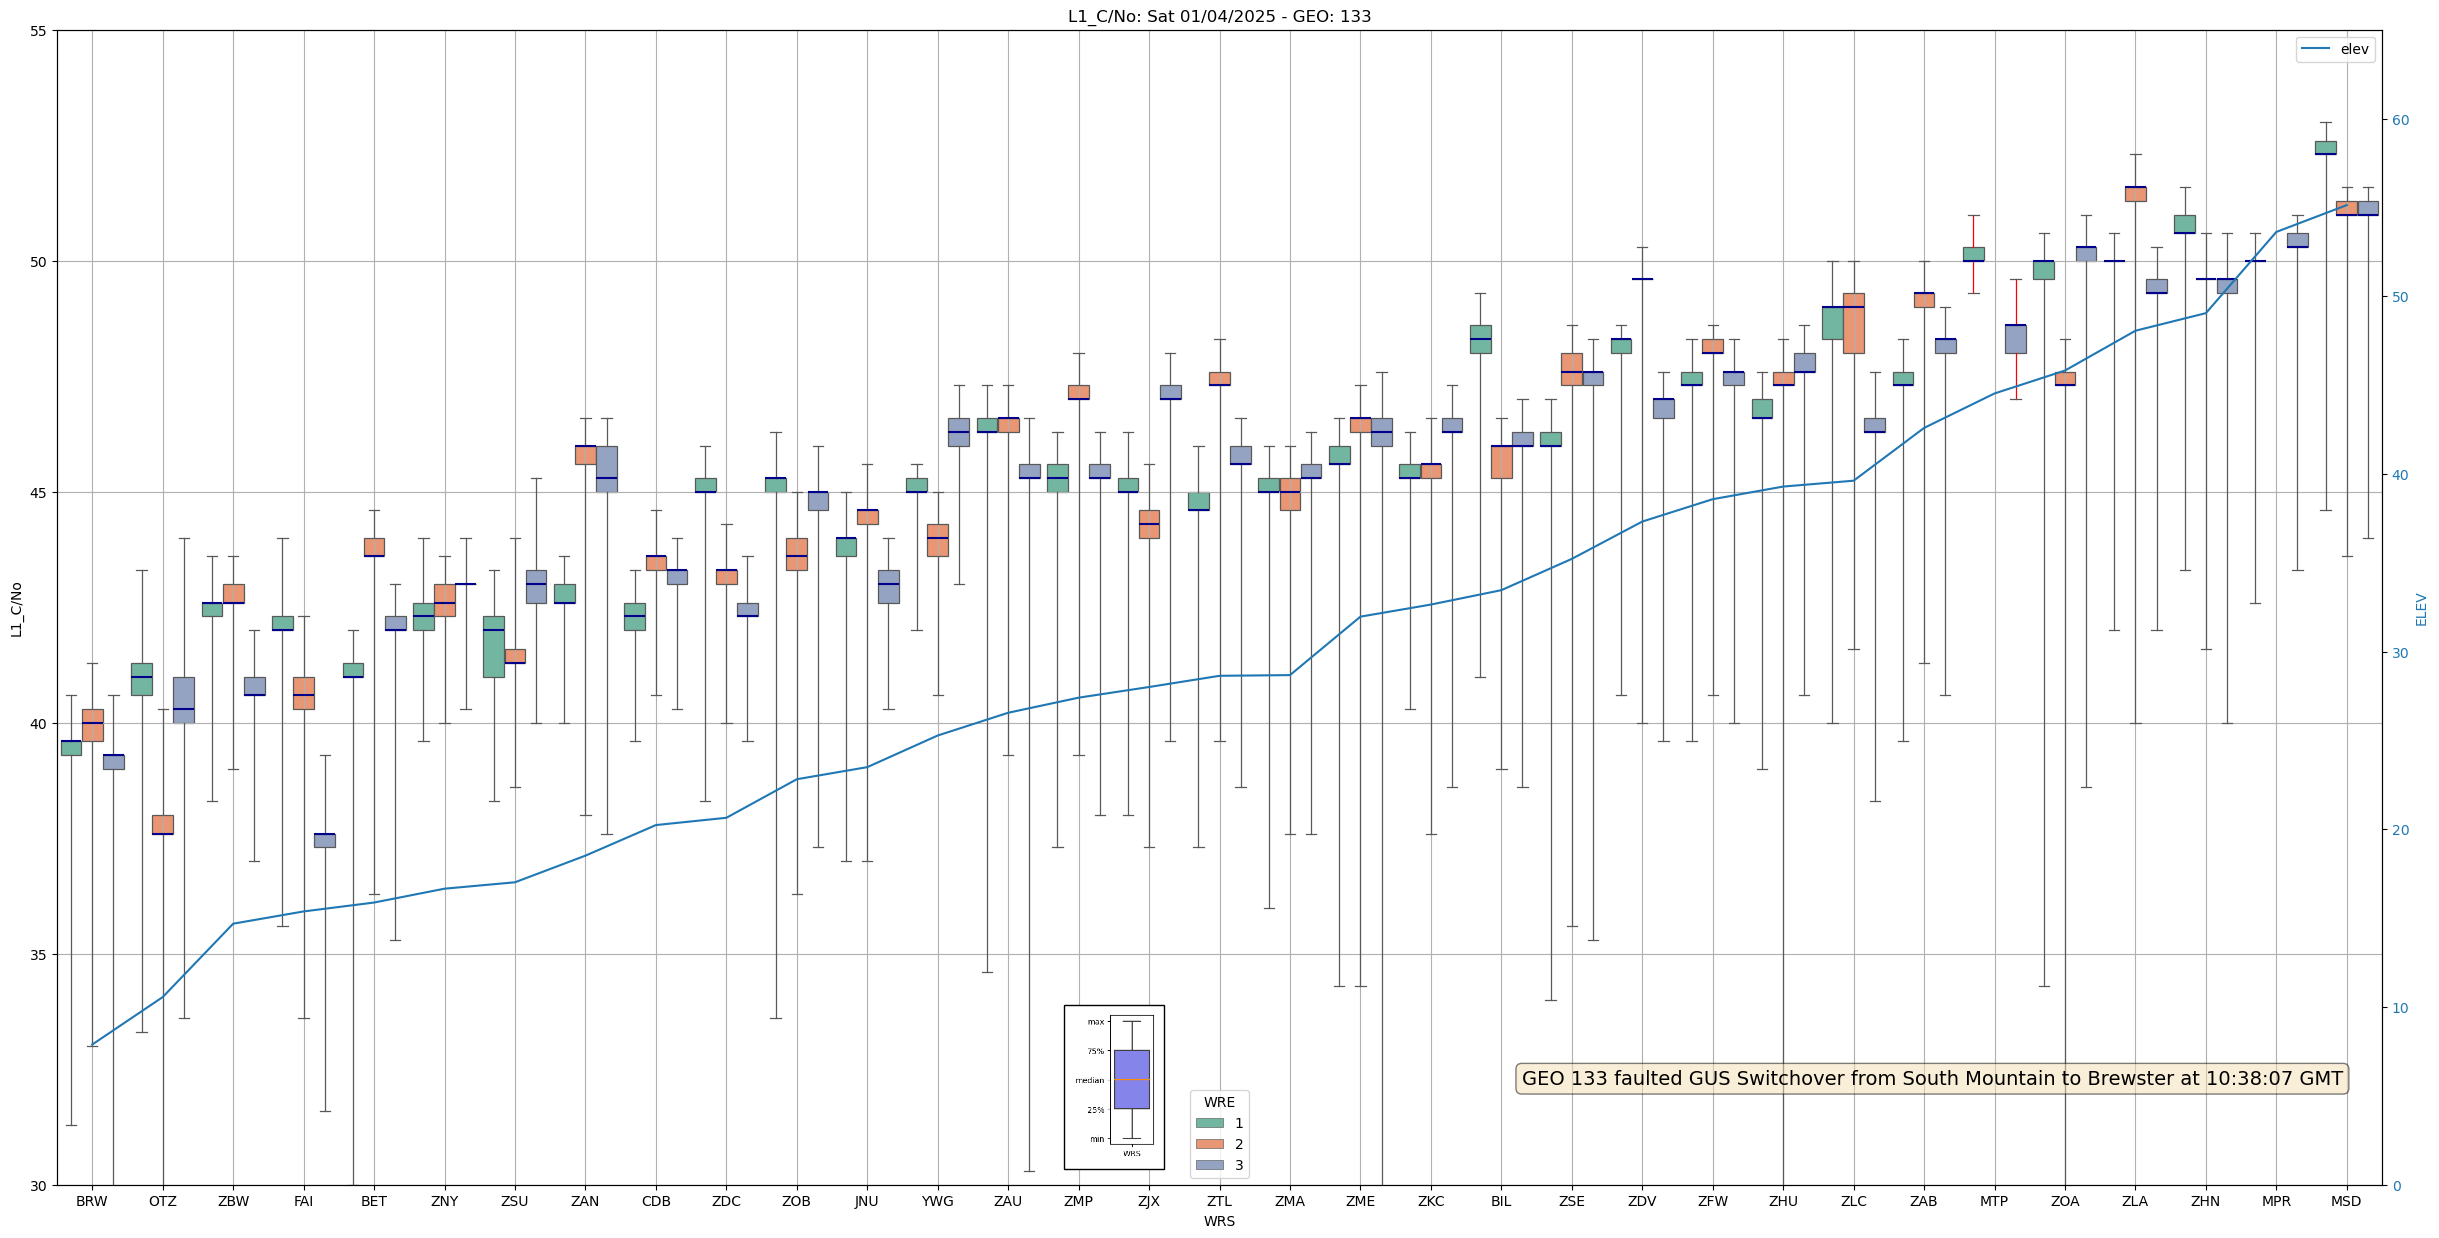
Task: Click the 60 tick on elevation axis
Action: tap(2399, 120)
